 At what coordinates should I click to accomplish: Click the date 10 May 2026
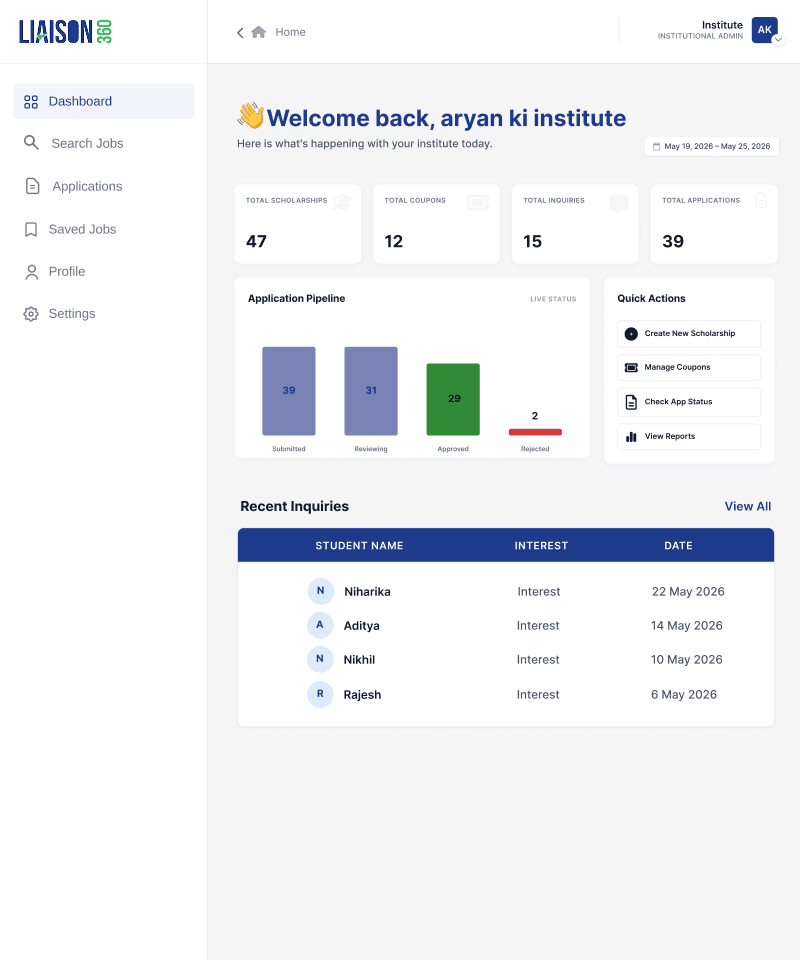point(687,659)
